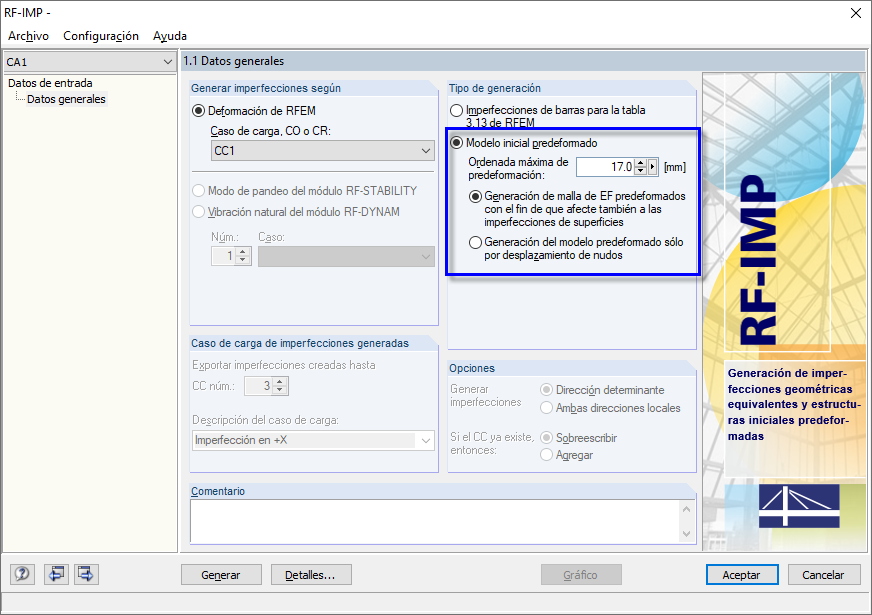The height and width of the screenshot is (615, 872).
Task: Confirm with the Aceptar button
Action: click(742, 574)
